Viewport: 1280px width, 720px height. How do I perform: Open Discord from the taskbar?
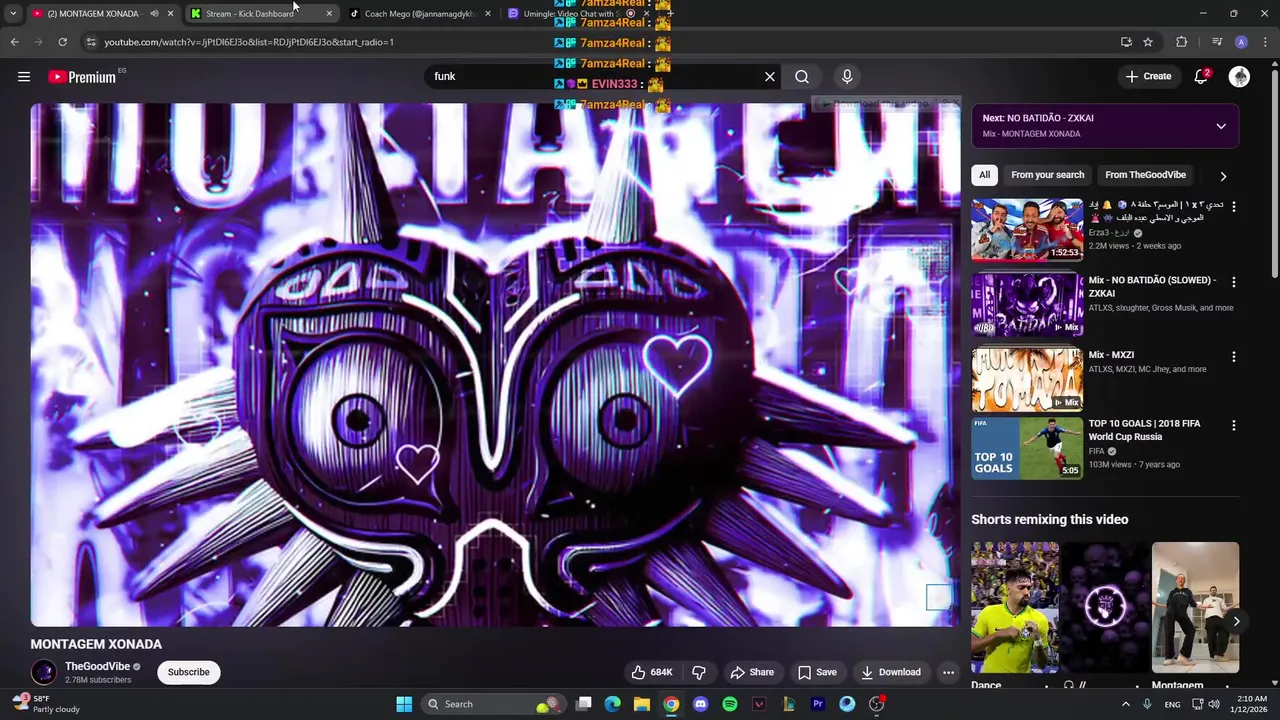(x=700, y=704)
